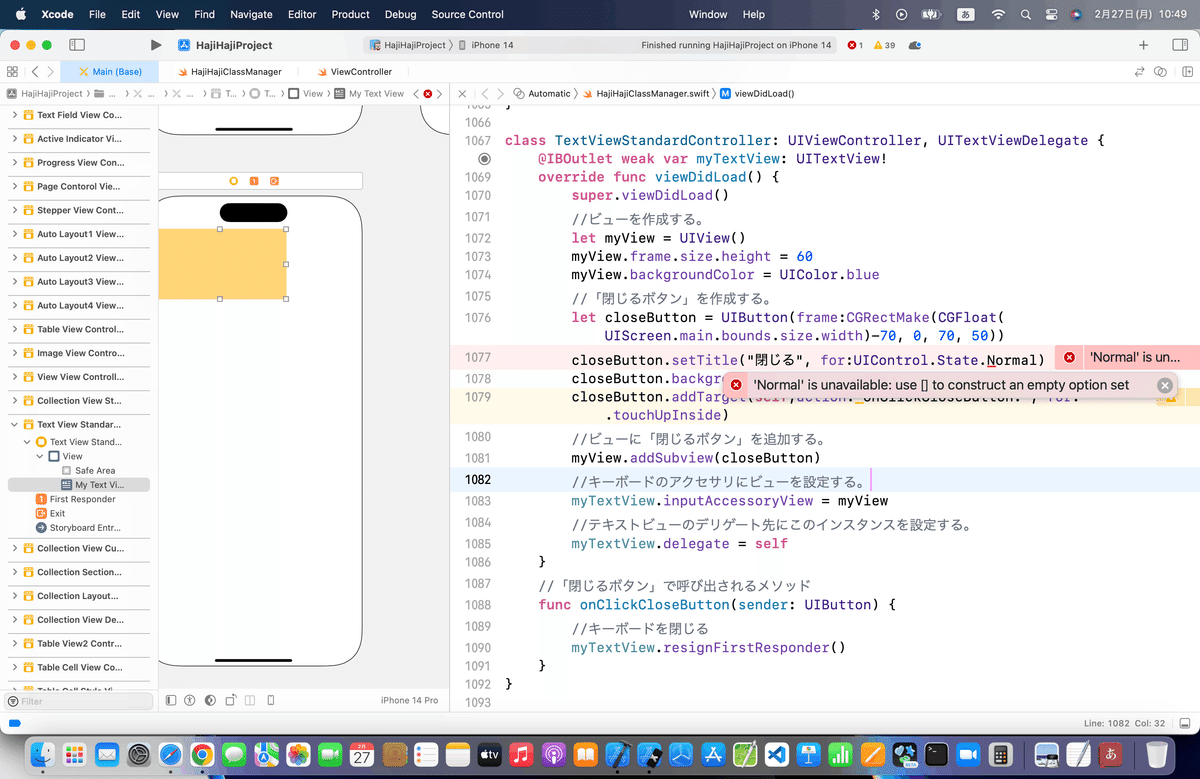
Task: Open the library with plus button
Action: tap(1144, 45)
